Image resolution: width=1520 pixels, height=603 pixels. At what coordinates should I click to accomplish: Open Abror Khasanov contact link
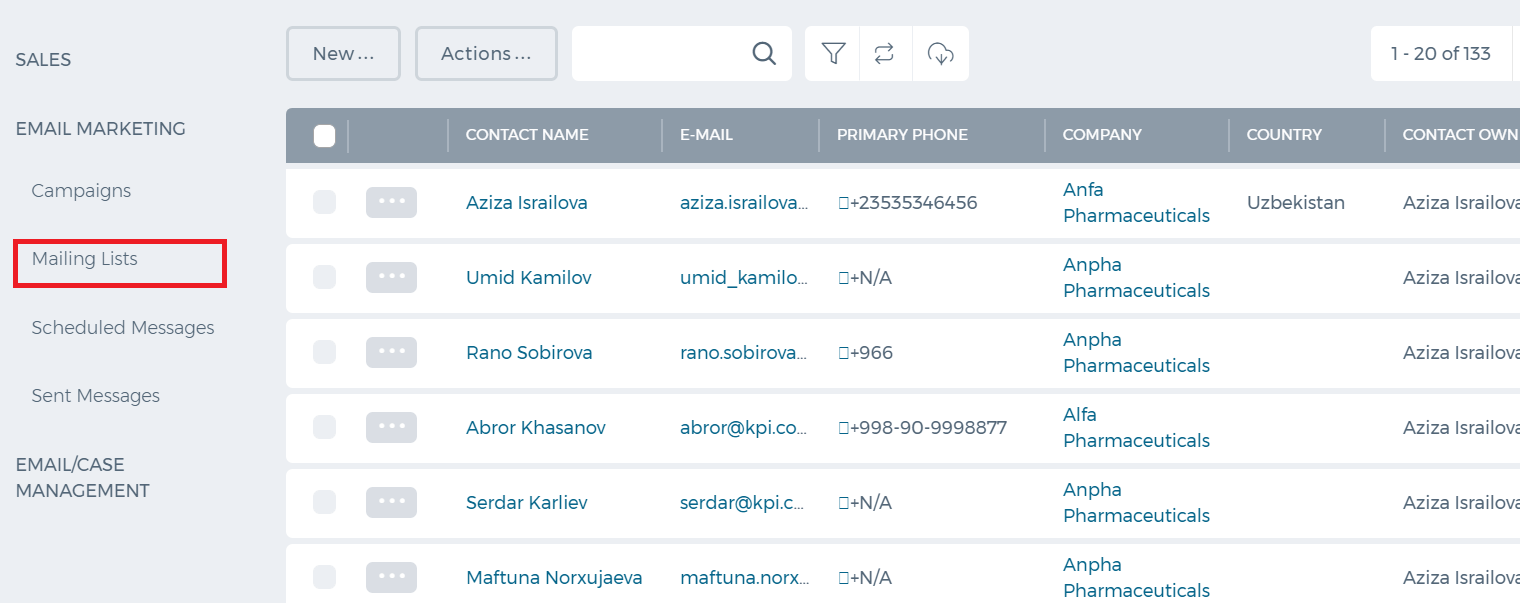[536, 428]
